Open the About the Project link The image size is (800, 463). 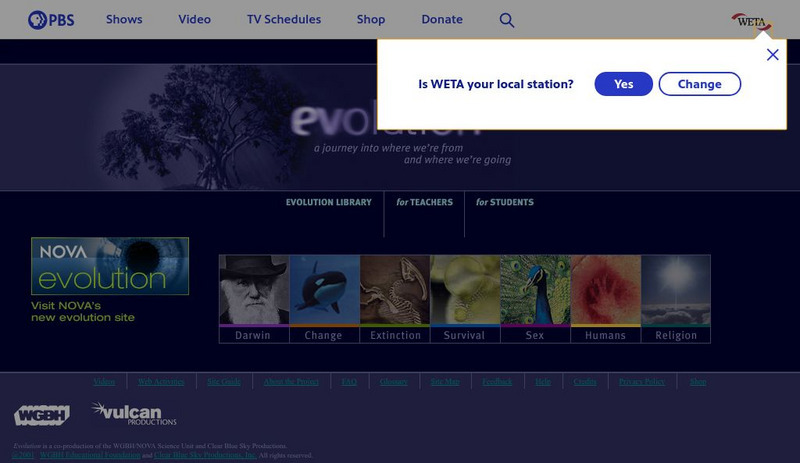coord(291,381)
